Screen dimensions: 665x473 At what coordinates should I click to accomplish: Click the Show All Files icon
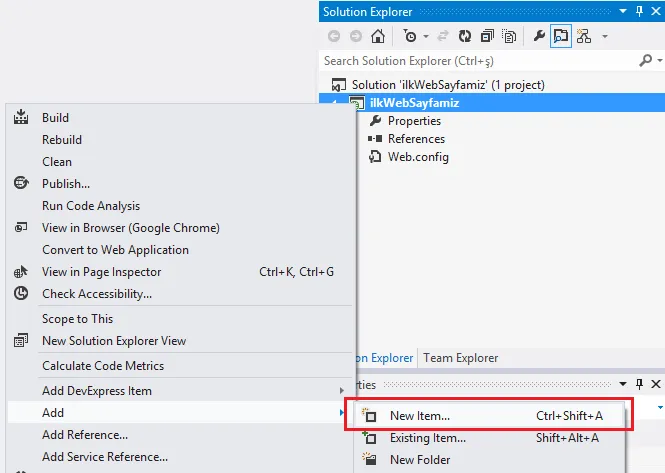tap(509, 36)
